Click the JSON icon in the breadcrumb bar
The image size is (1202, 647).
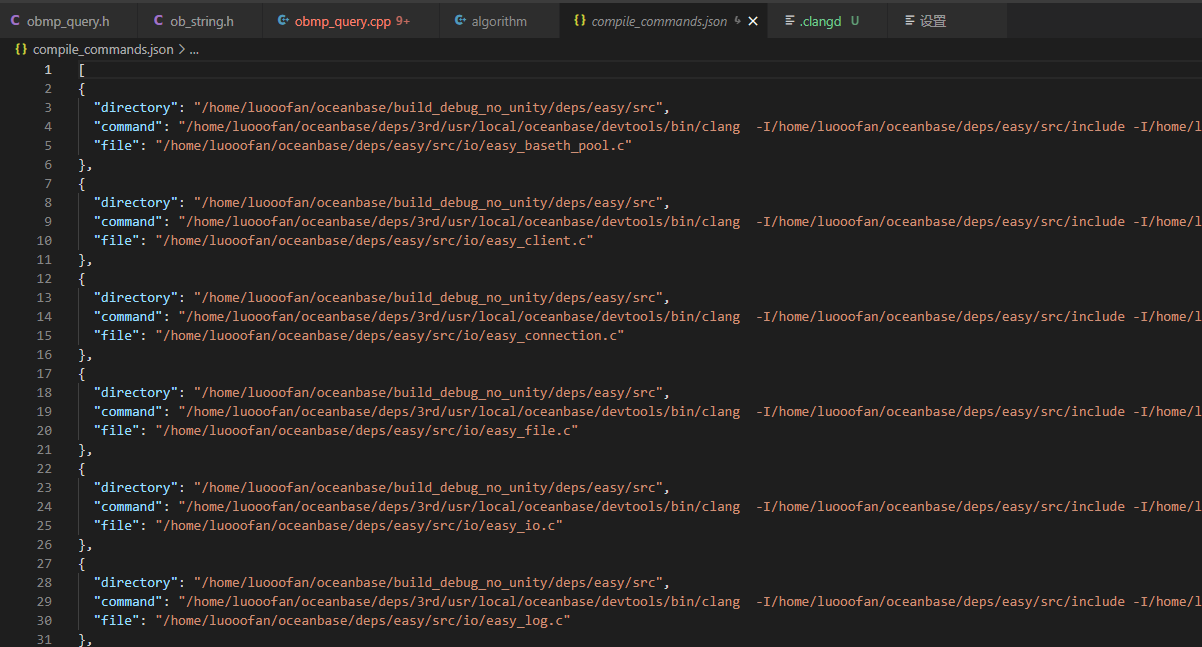click(x=20, y=47)
